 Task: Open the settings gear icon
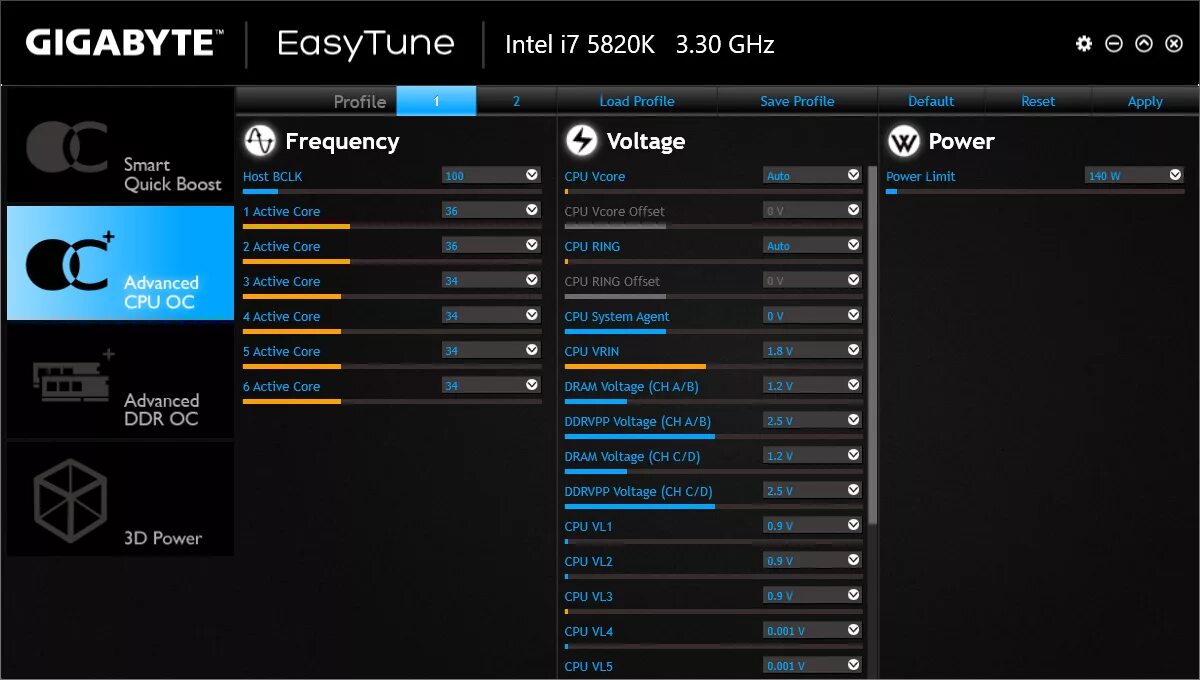pyautogui.click(x=1084, y=44)
